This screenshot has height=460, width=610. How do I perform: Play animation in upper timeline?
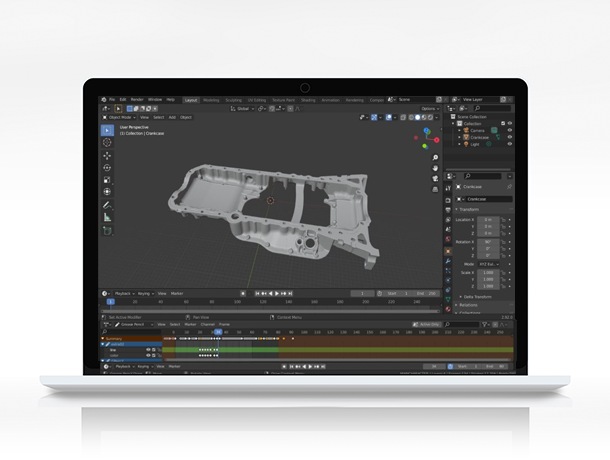tap(277, 293)
